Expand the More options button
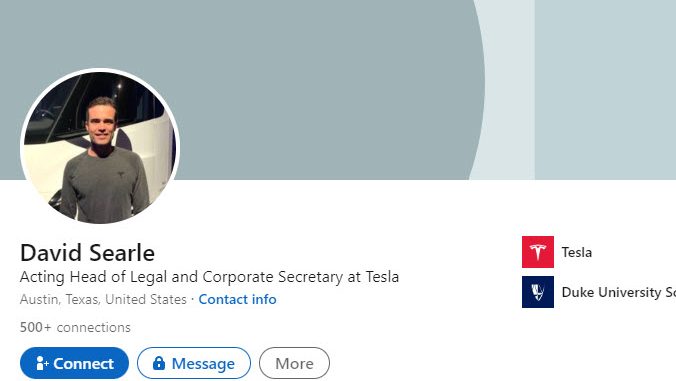This screenshot has width=676, height=381. [x=294, y=363]
